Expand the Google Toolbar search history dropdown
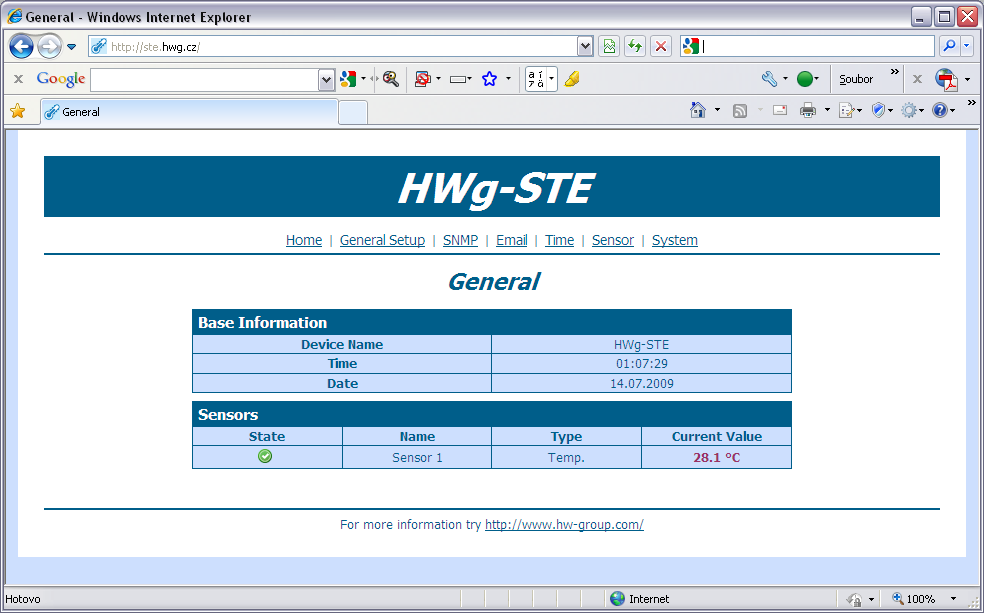This screenshot has height=613, width=984. 326,80
